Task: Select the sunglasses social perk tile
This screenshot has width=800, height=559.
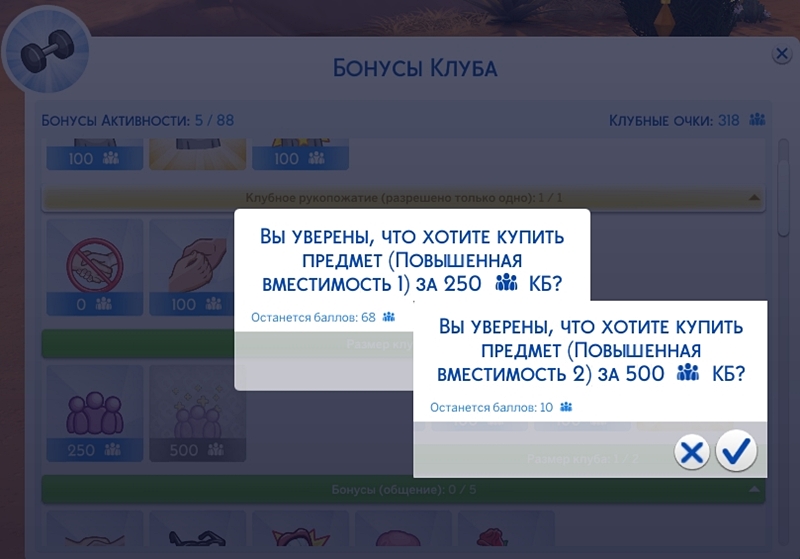Action: point(197,529)
